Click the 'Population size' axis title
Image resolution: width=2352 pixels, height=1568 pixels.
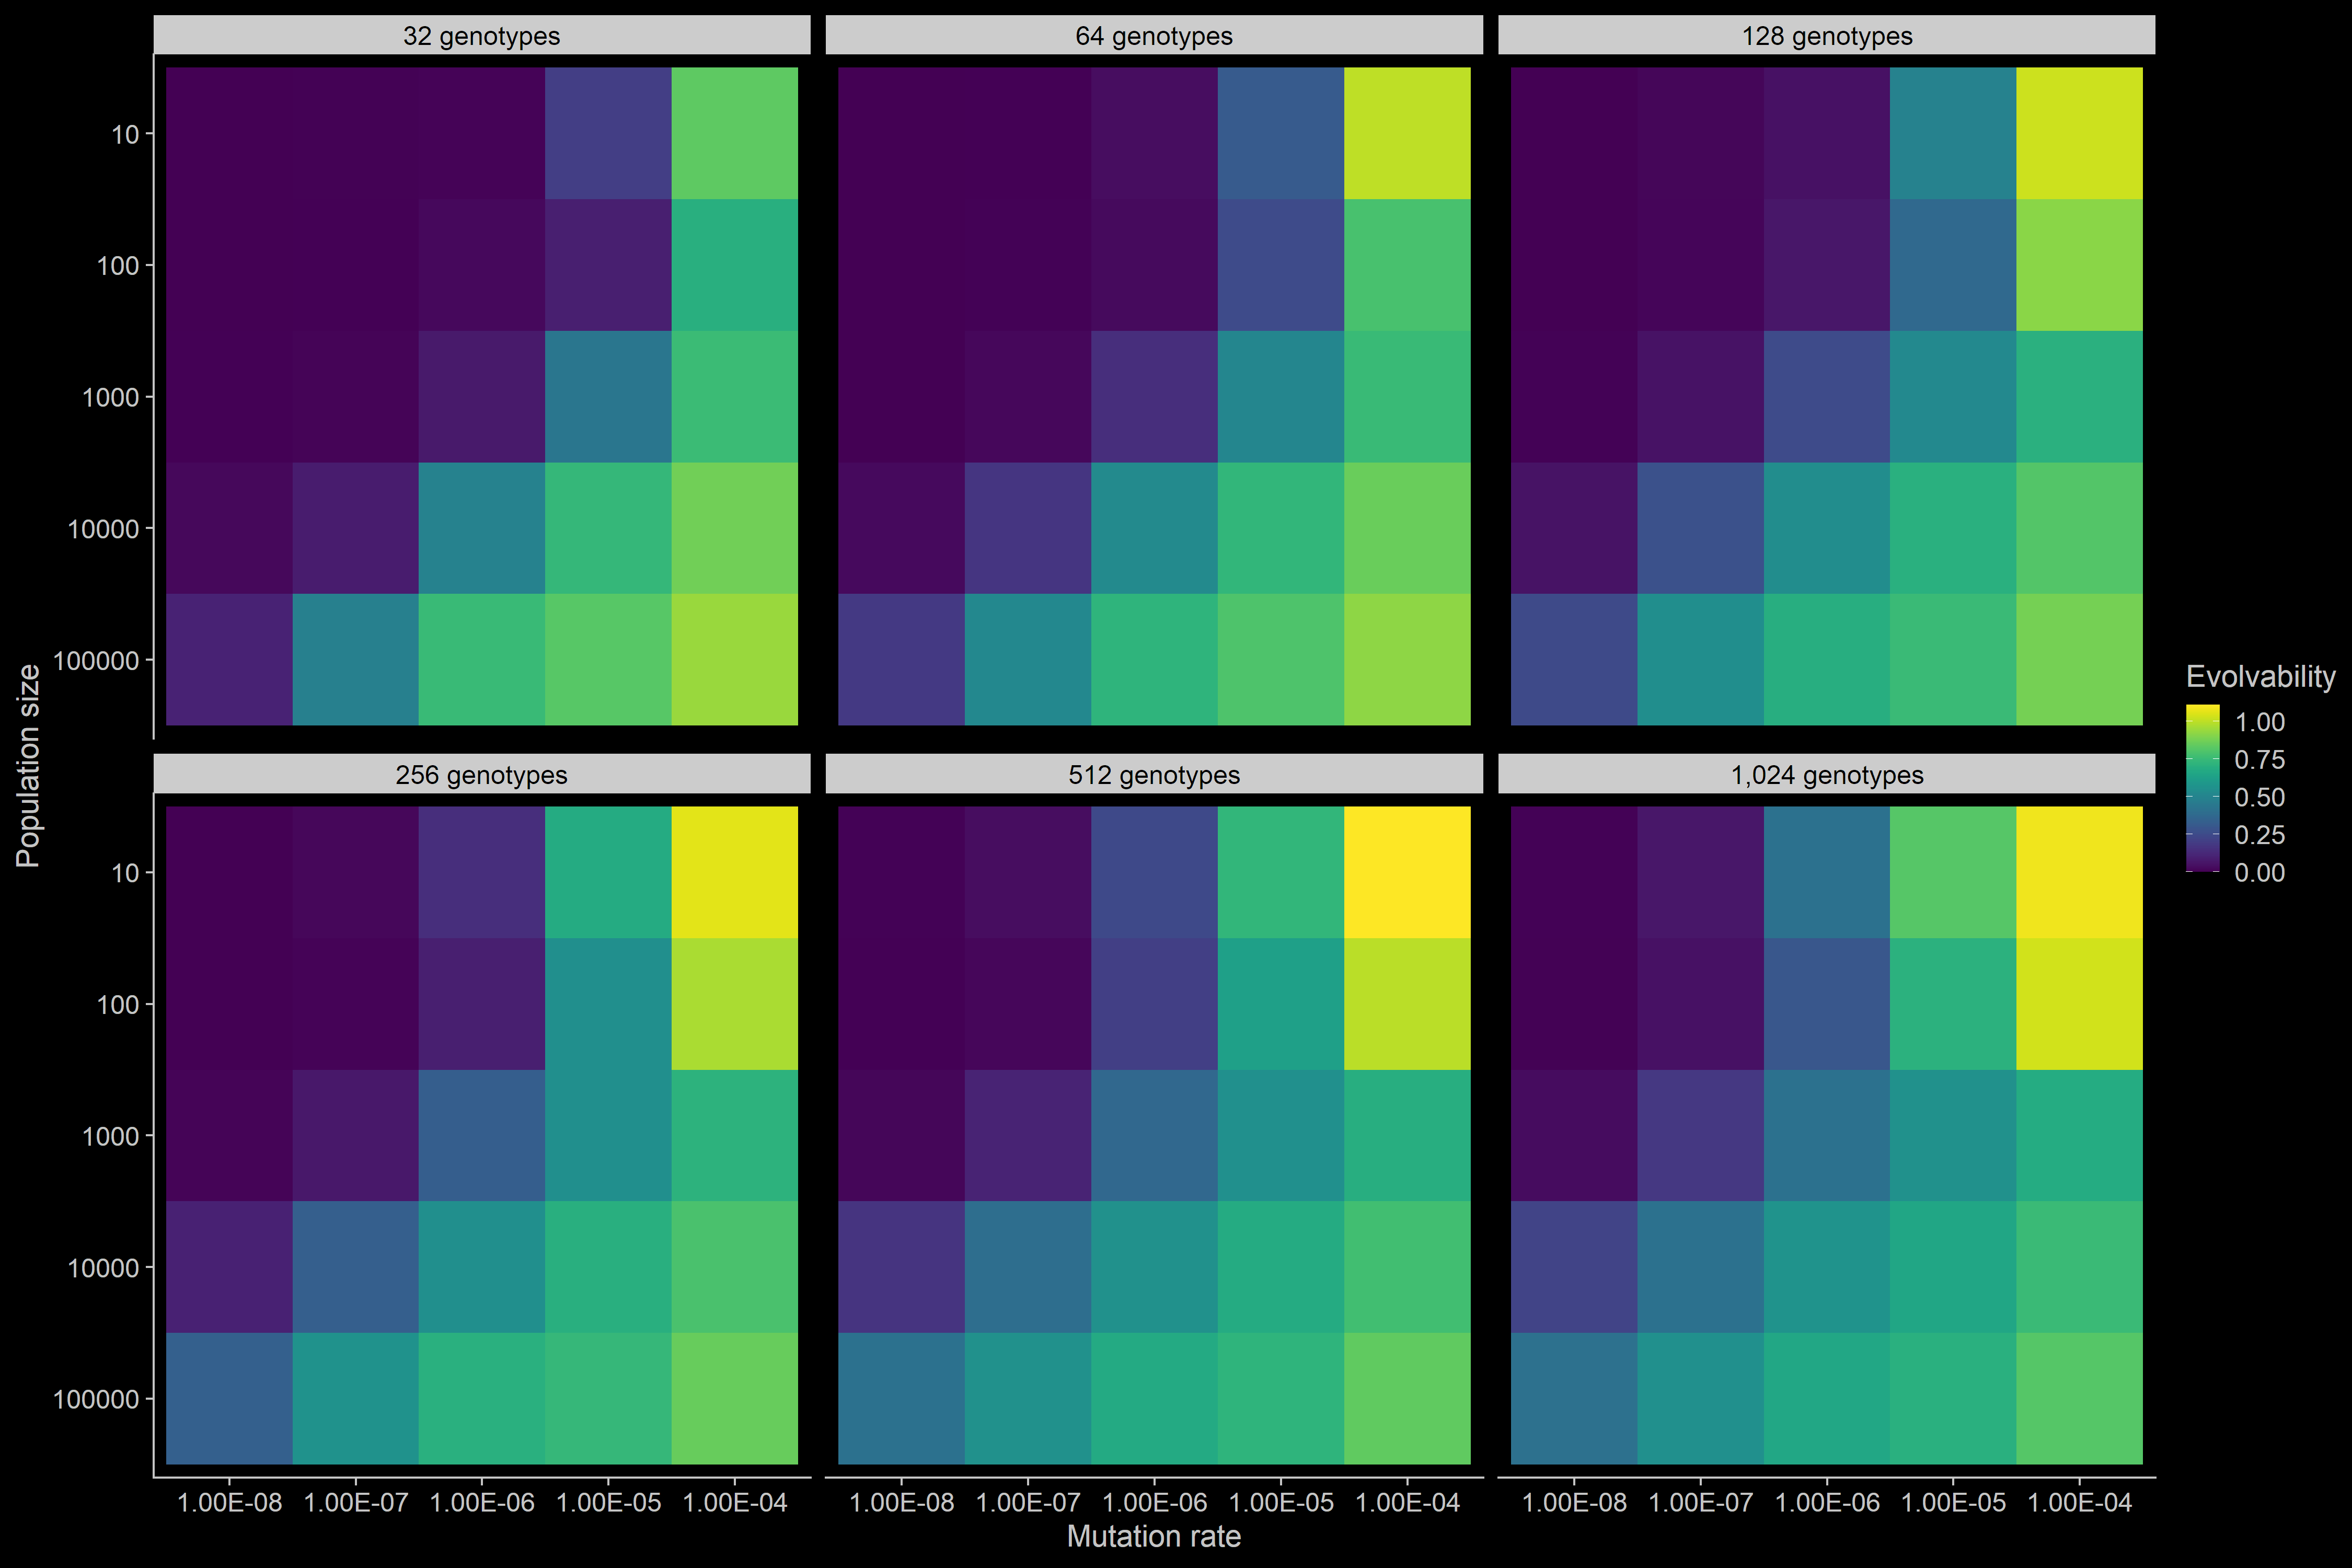(x=28, y=765)
